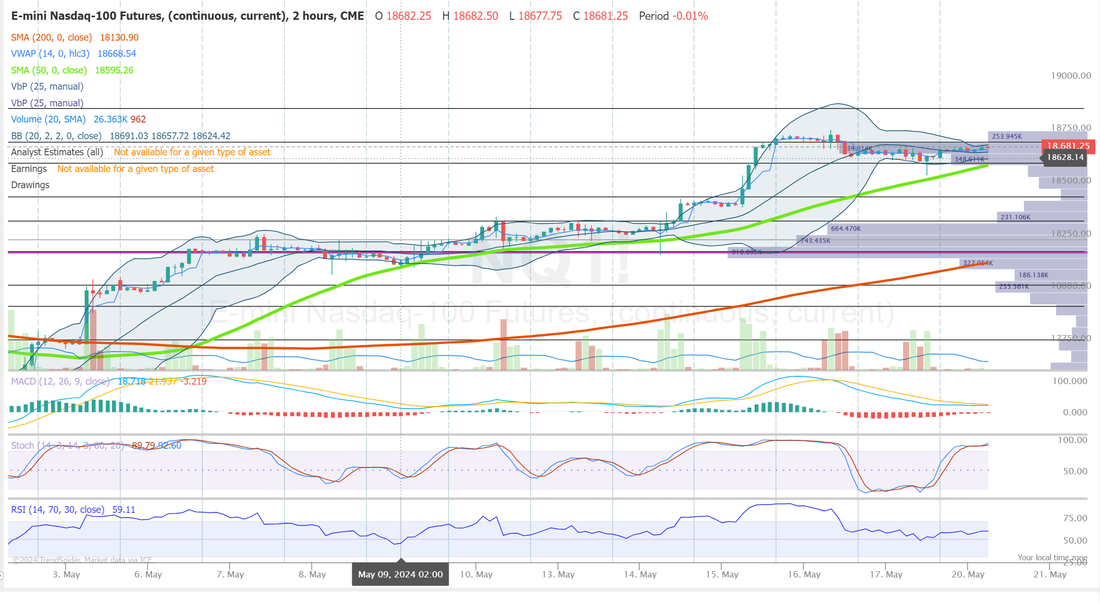Screen dimensions: 1100x603
Task: Click the 186.138K volume profile label
Action: [1033, 275]
